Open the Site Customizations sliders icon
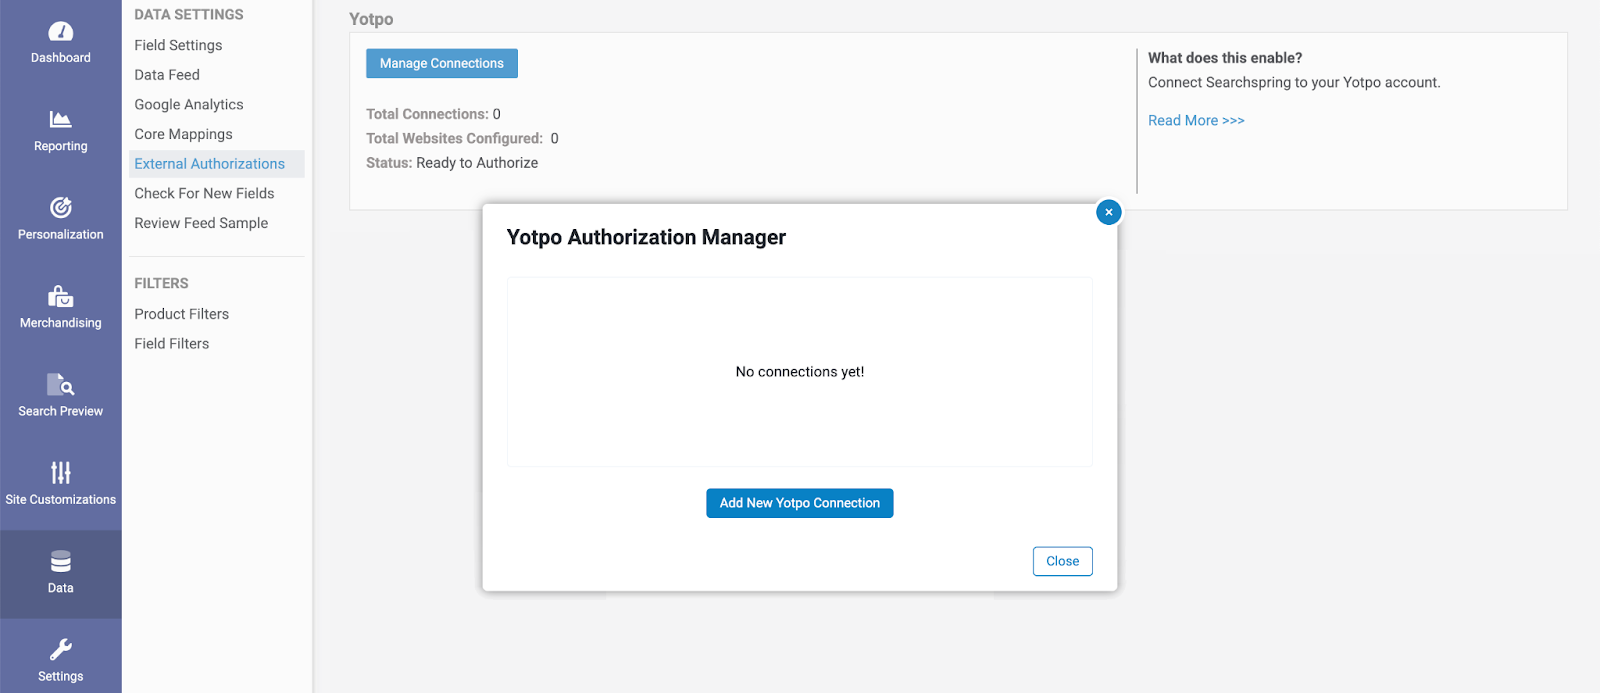1600x693 pixels. tap(60, 472)
